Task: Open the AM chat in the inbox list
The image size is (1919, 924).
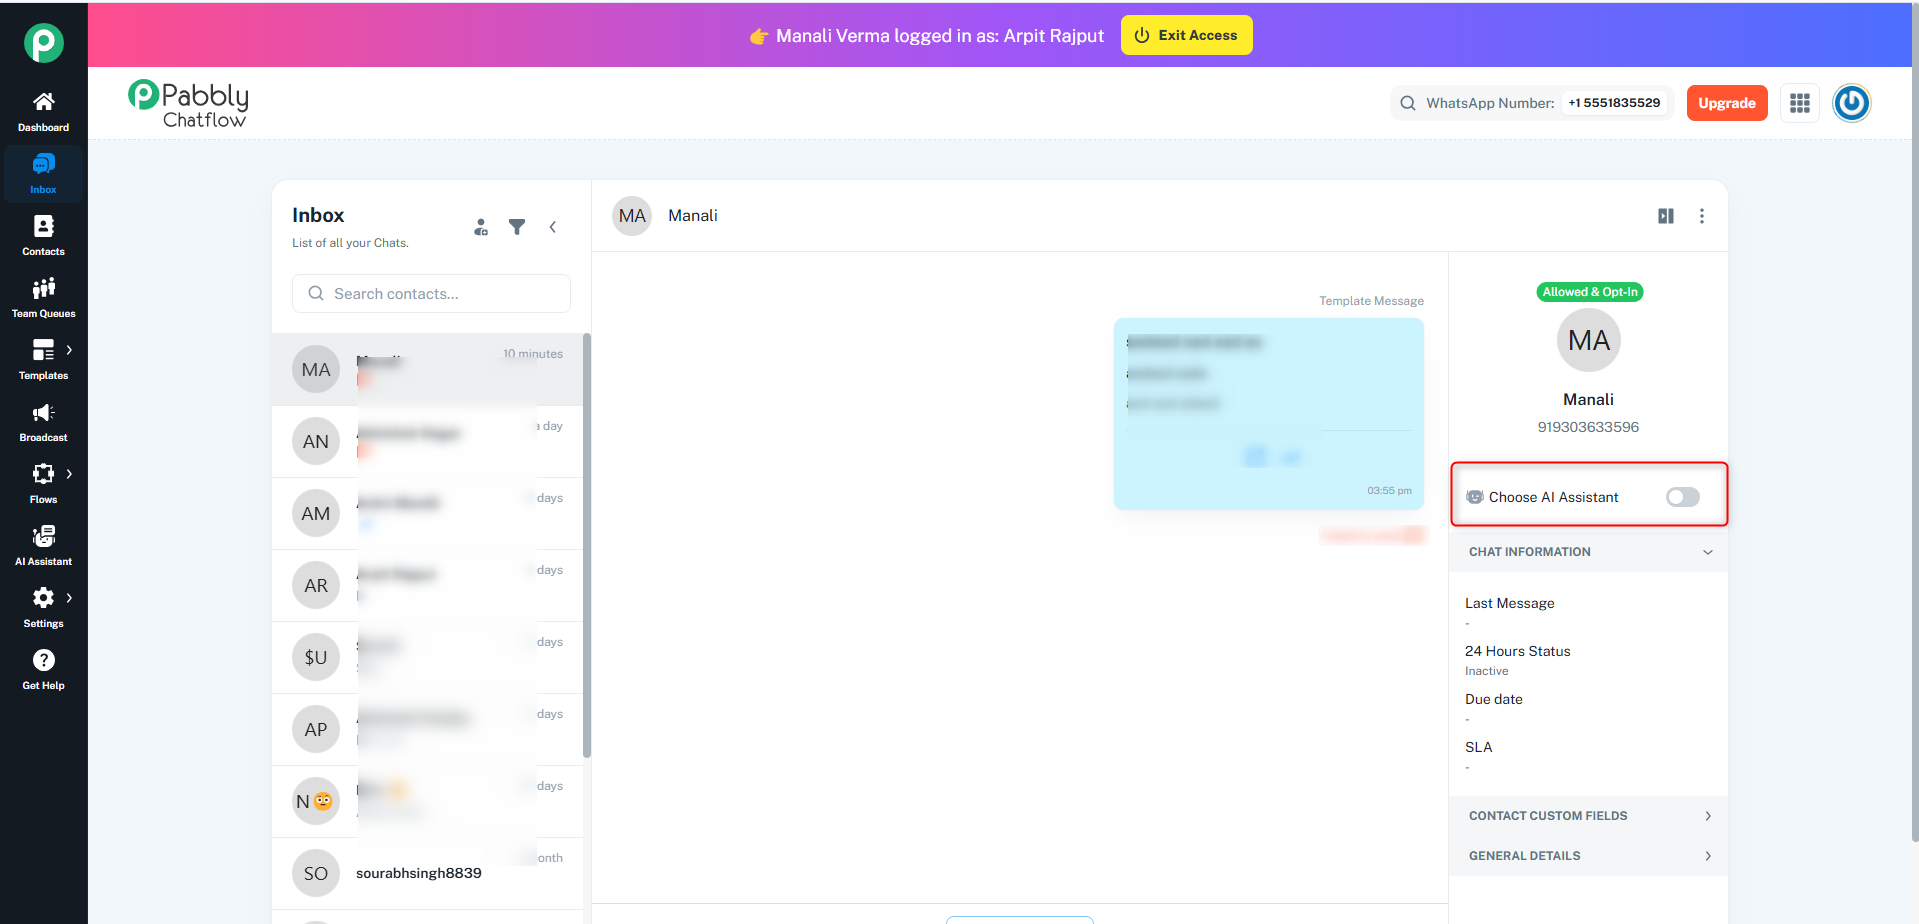Action: coord(427,514)
